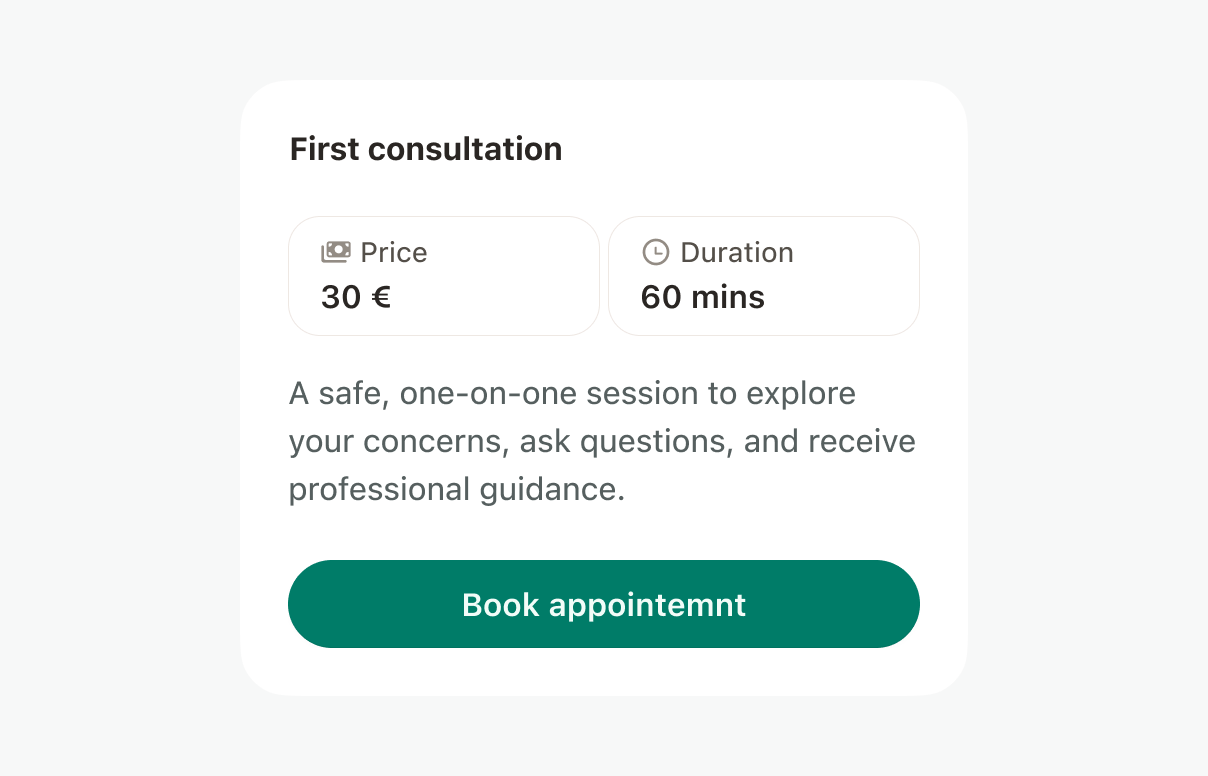This screenshot has height=776, width=1208.
Task: Click the word First in the heading
Action: click(324, 149)
